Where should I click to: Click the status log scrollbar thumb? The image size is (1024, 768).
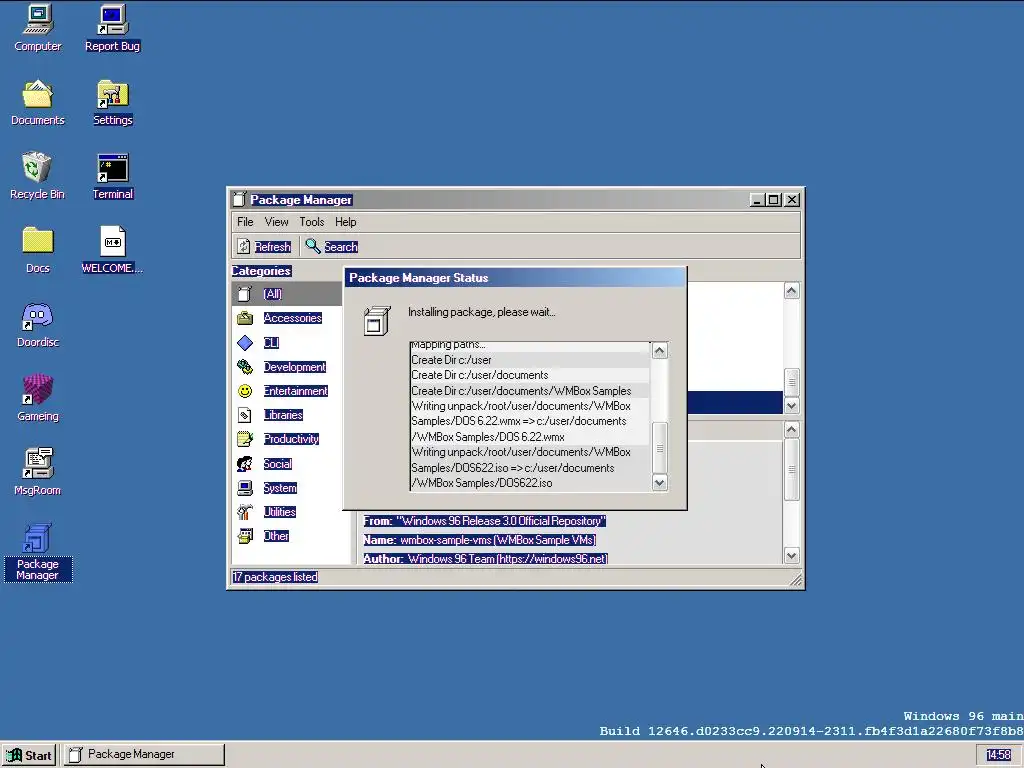click(x=660, y=448)
